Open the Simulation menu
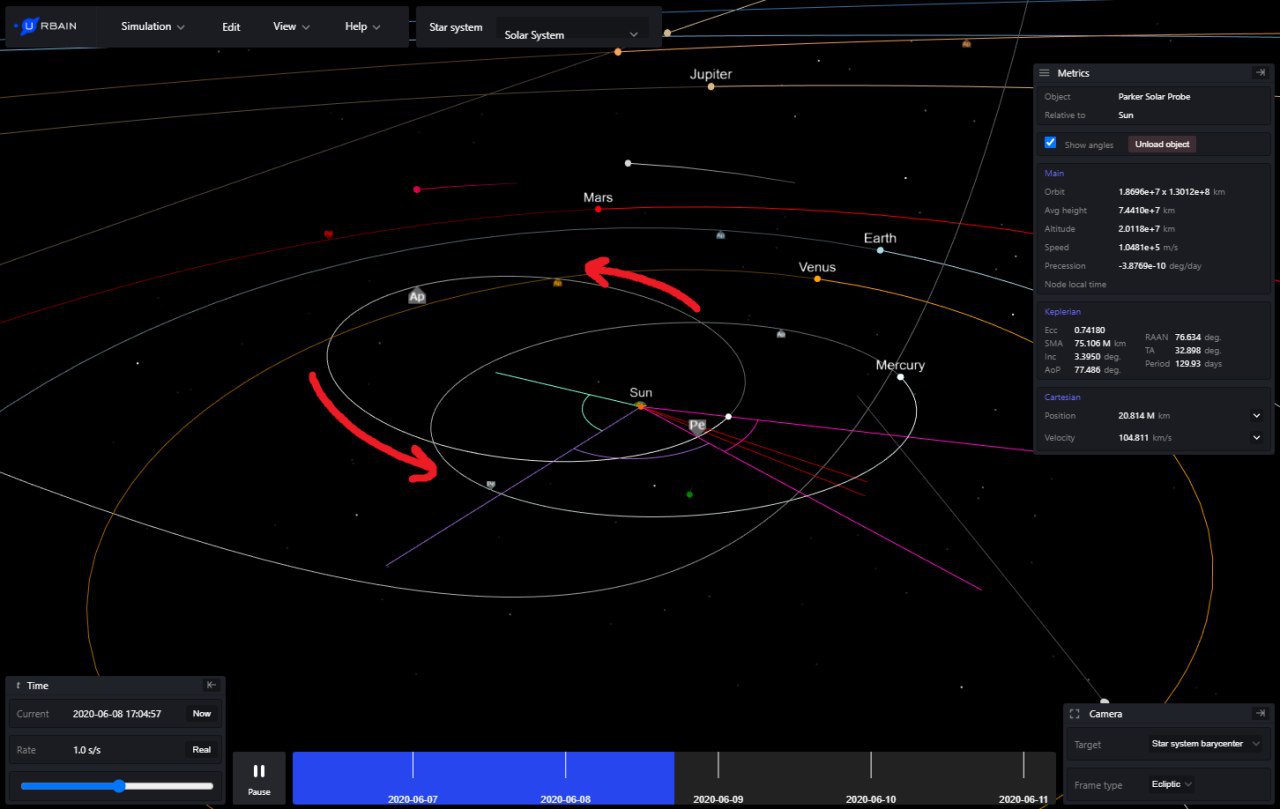The image size is (1280, 809). 153,27
